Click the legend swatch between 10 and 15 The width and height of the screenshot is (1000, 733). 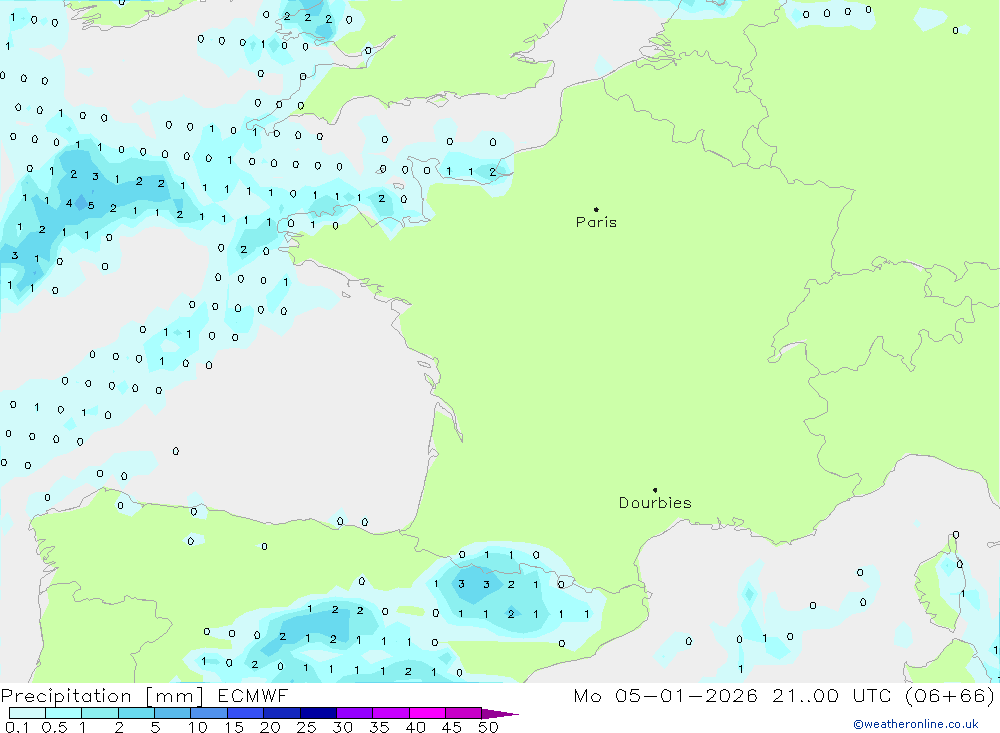pyautogui.click(x=209, y=713)
